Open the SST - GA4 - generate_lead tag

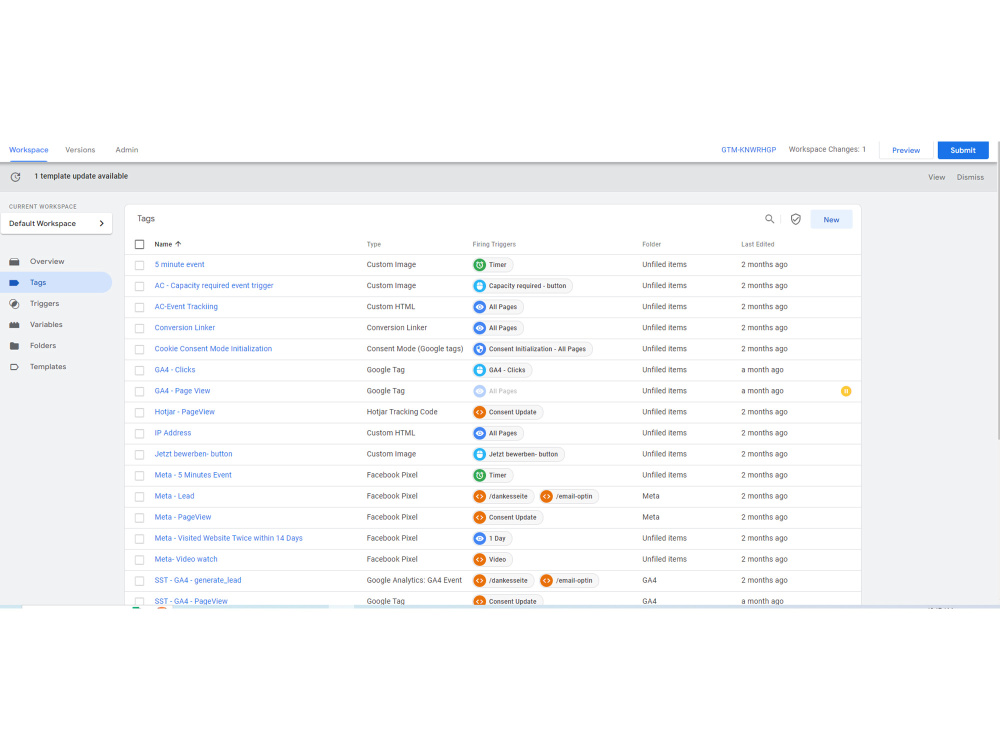tap(198, 580)
